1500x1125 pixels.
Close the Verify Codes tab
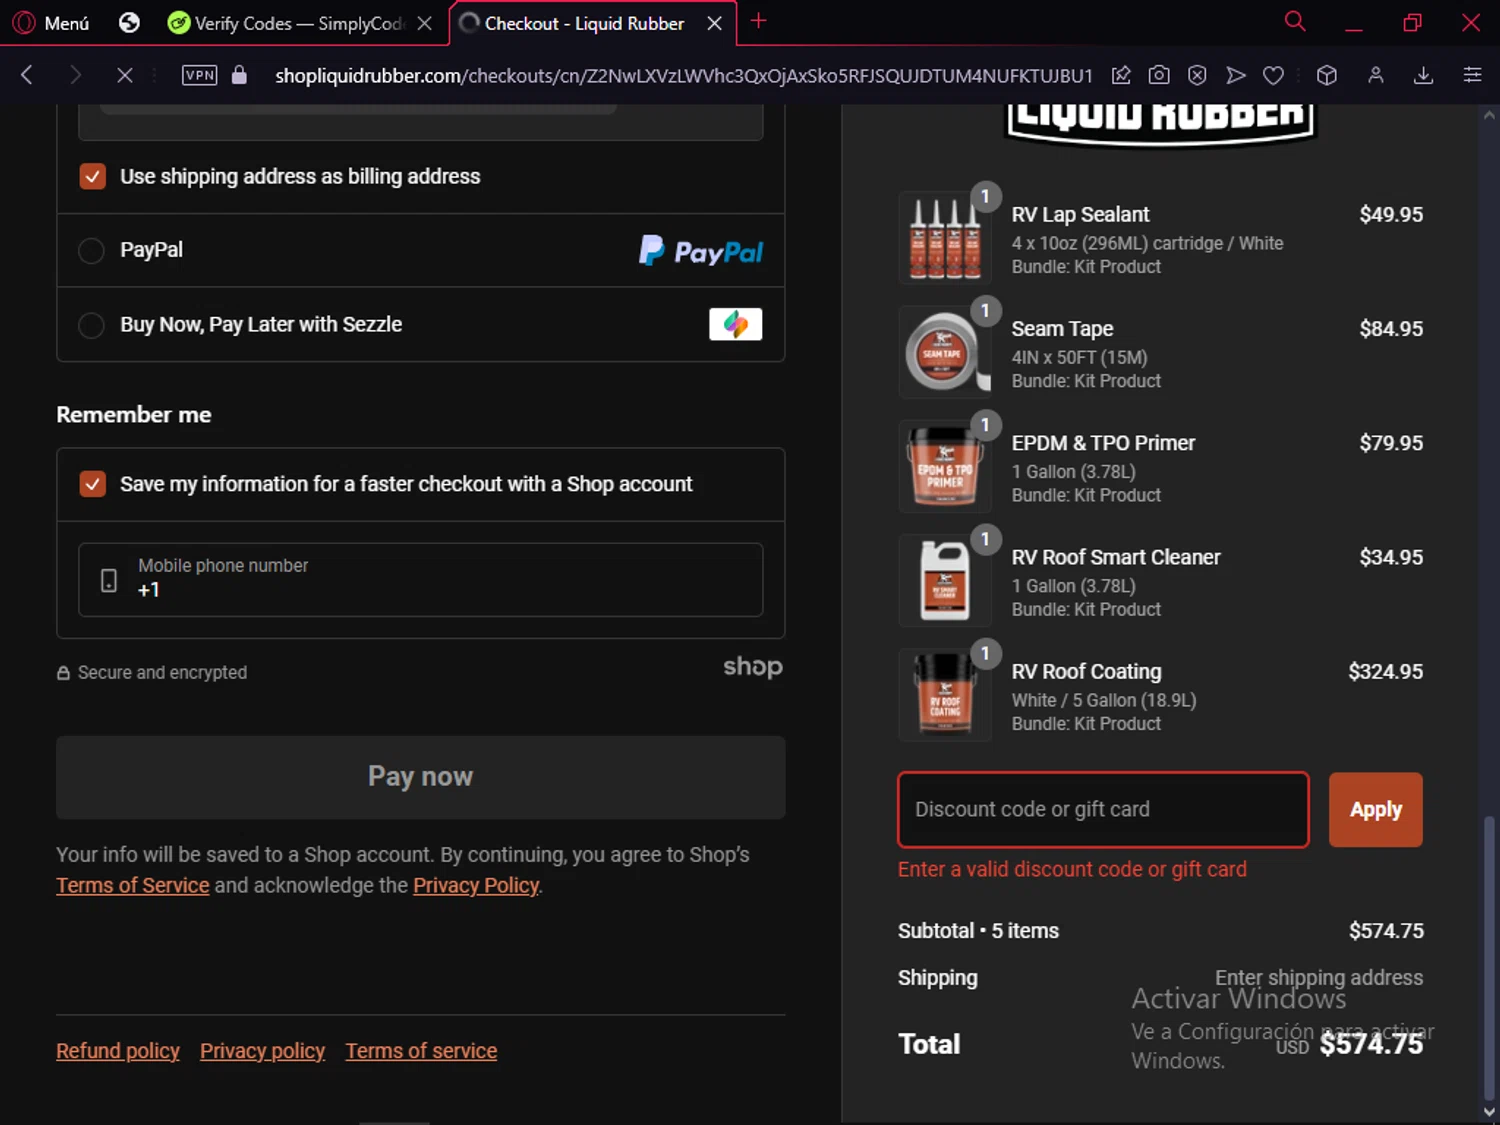[x=425, y=23]
